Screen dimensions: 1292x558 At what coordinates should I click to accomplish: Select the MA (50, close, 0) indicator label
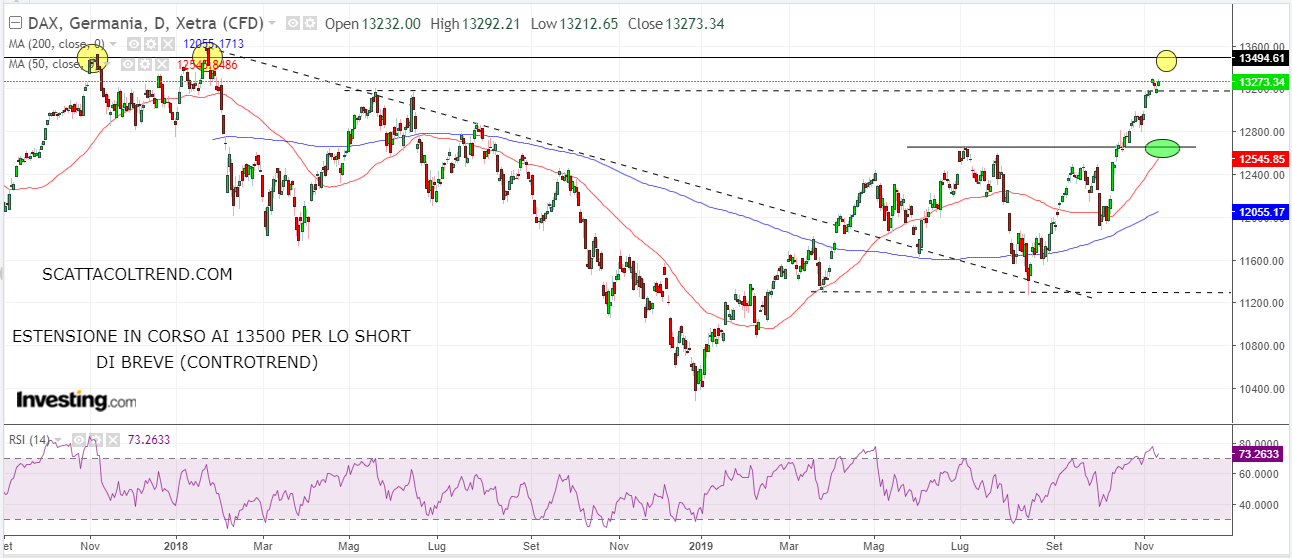(52, 64)
